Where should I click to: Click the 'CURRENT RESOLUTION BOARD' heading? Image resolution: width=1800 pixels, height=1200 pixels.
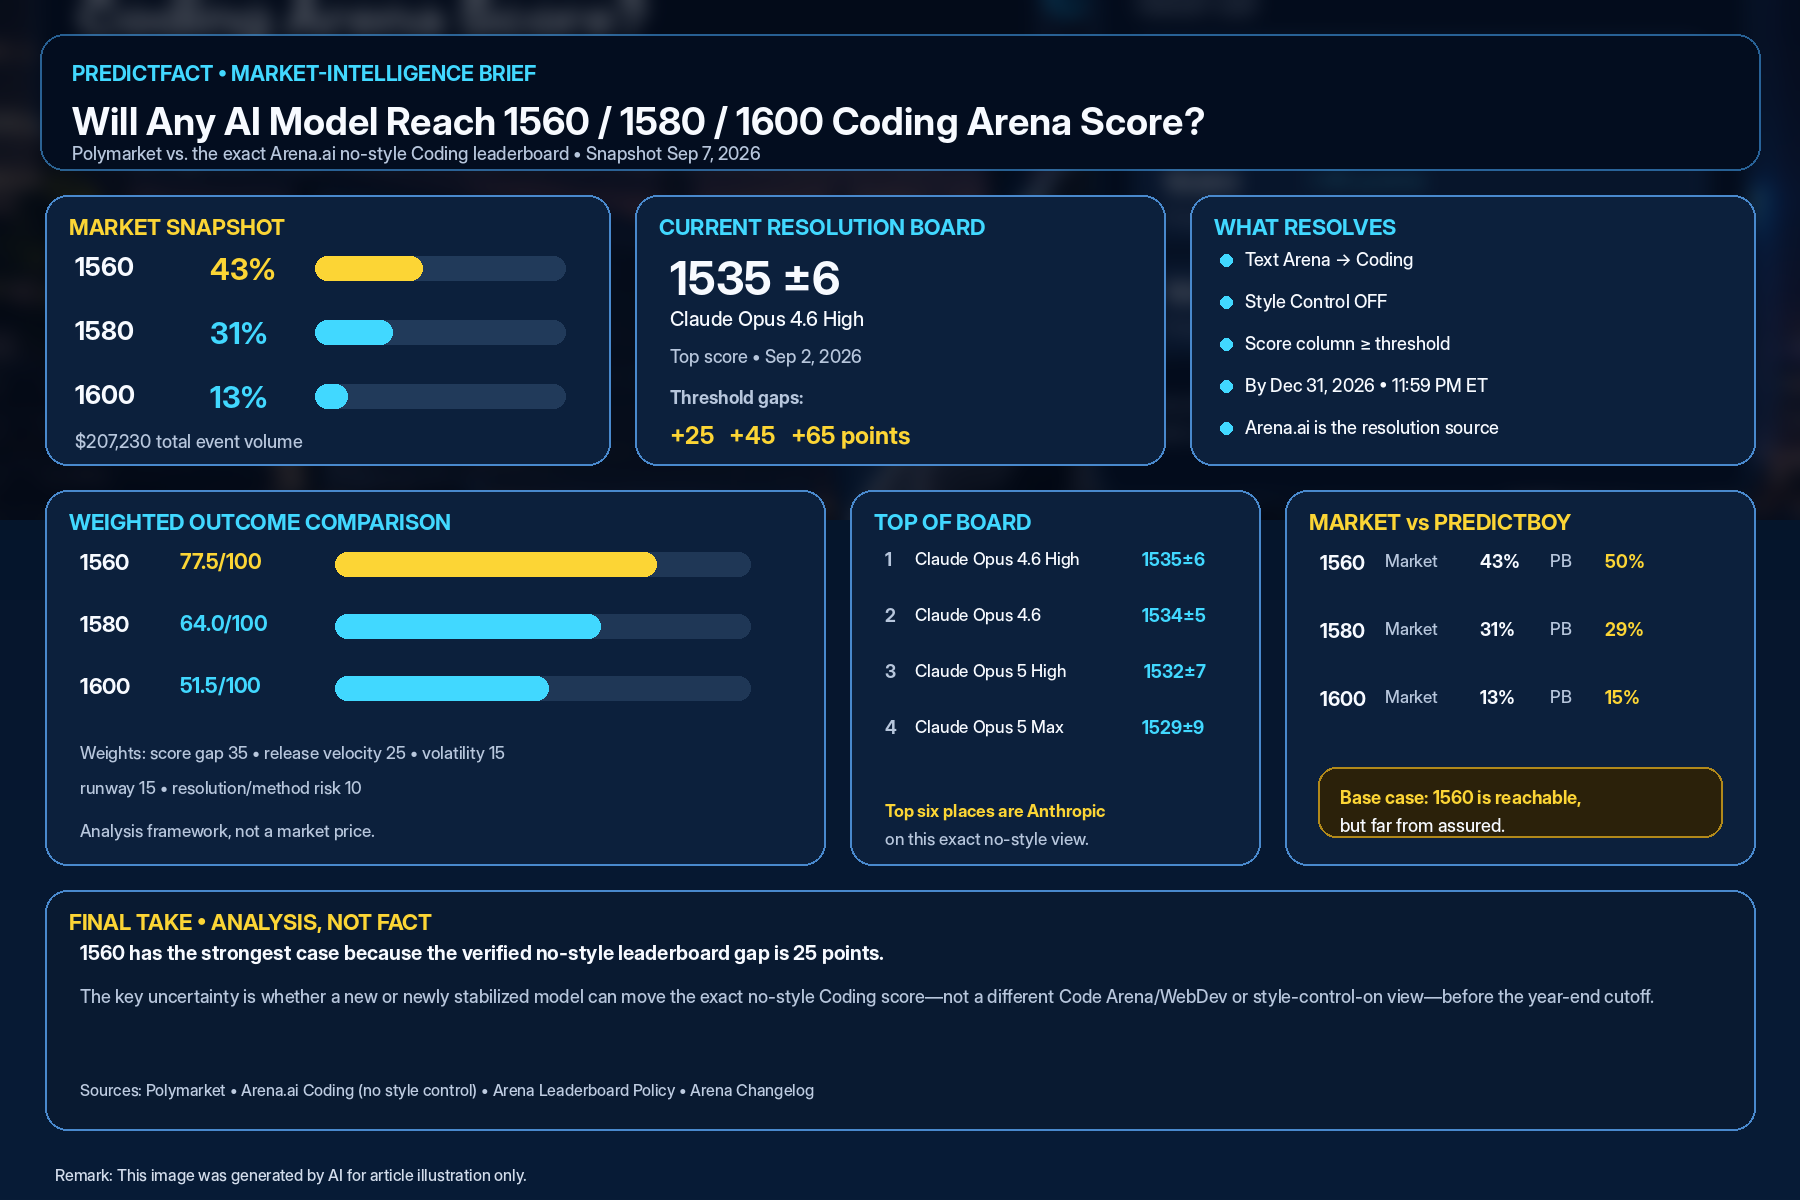point(822,228)
